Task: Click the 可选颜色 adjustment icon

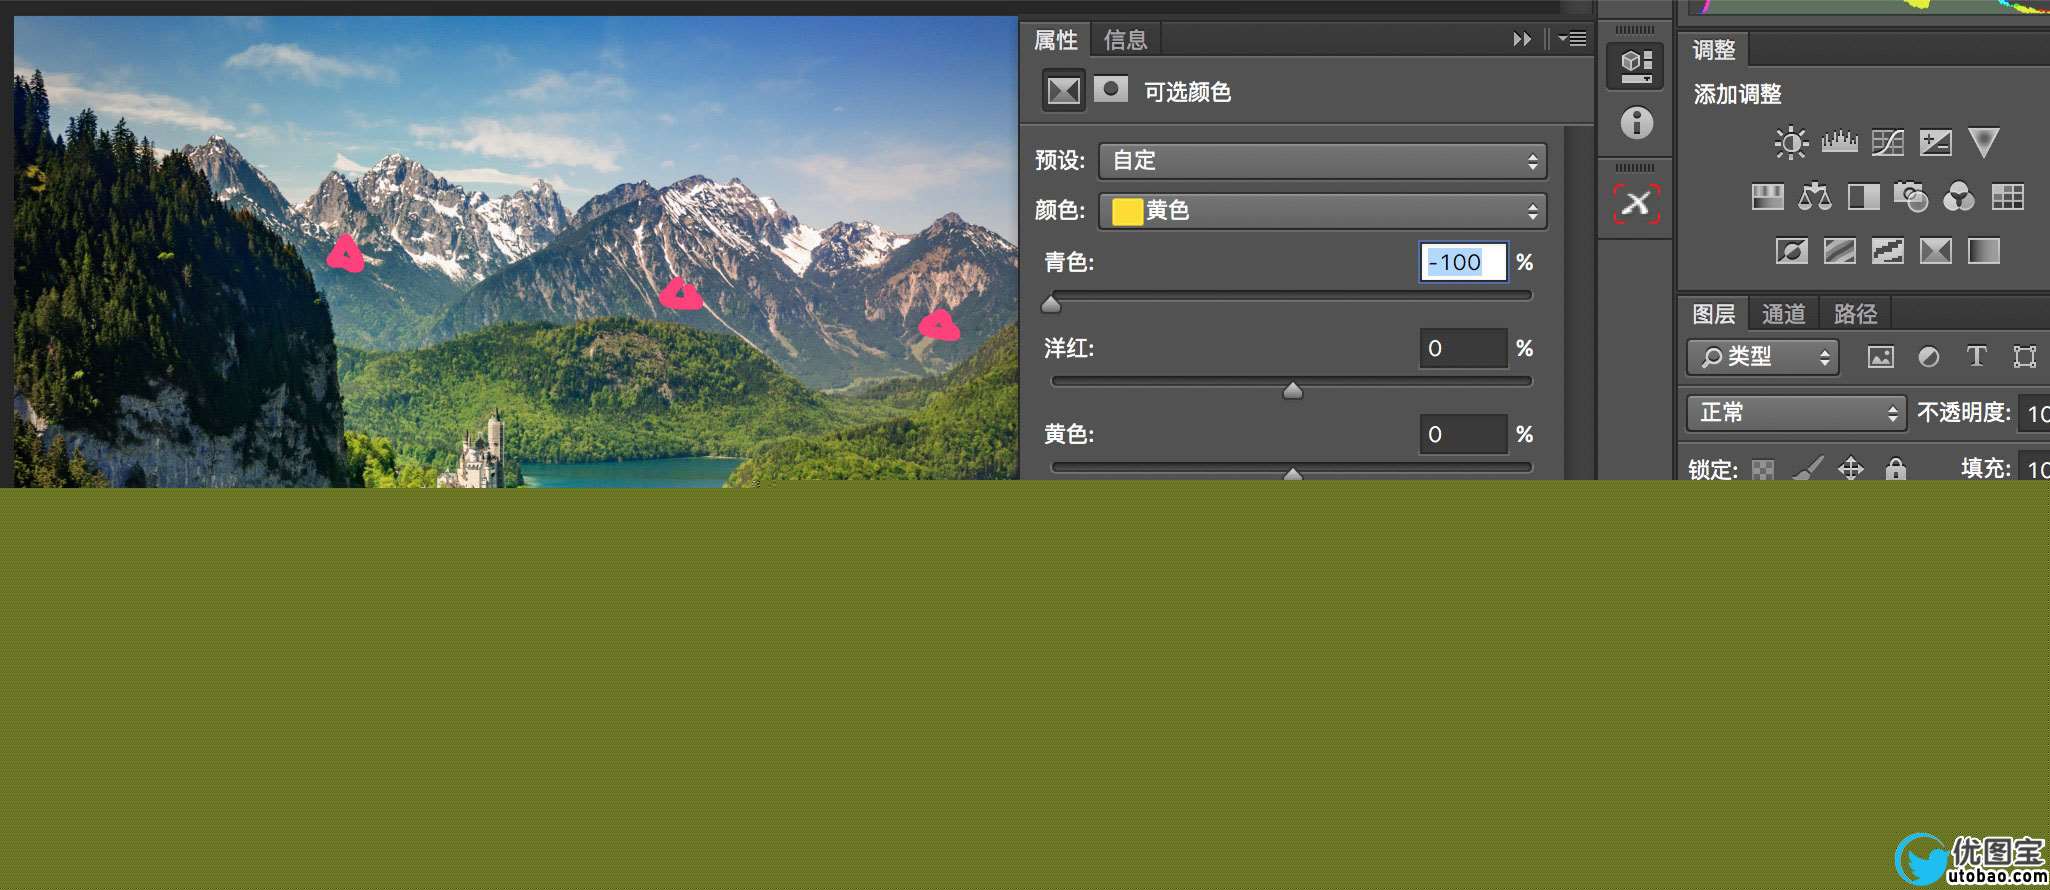Action: 1063,91
